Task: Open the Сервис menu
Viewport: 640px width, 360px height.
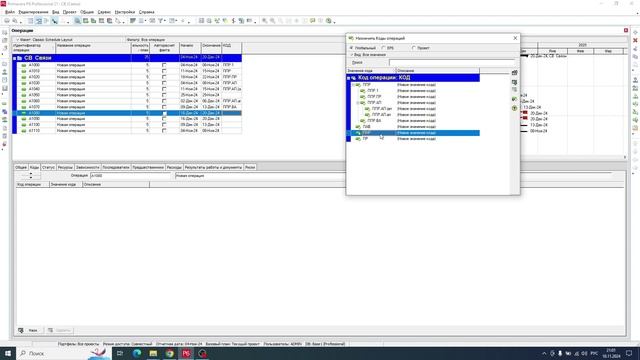Action: pyautogui.click(x=104, y=12)
